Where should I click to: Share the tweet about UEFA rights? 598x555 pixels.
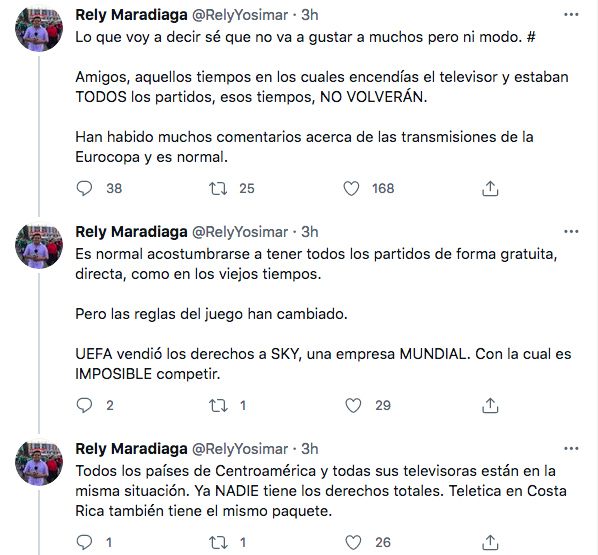490,405
